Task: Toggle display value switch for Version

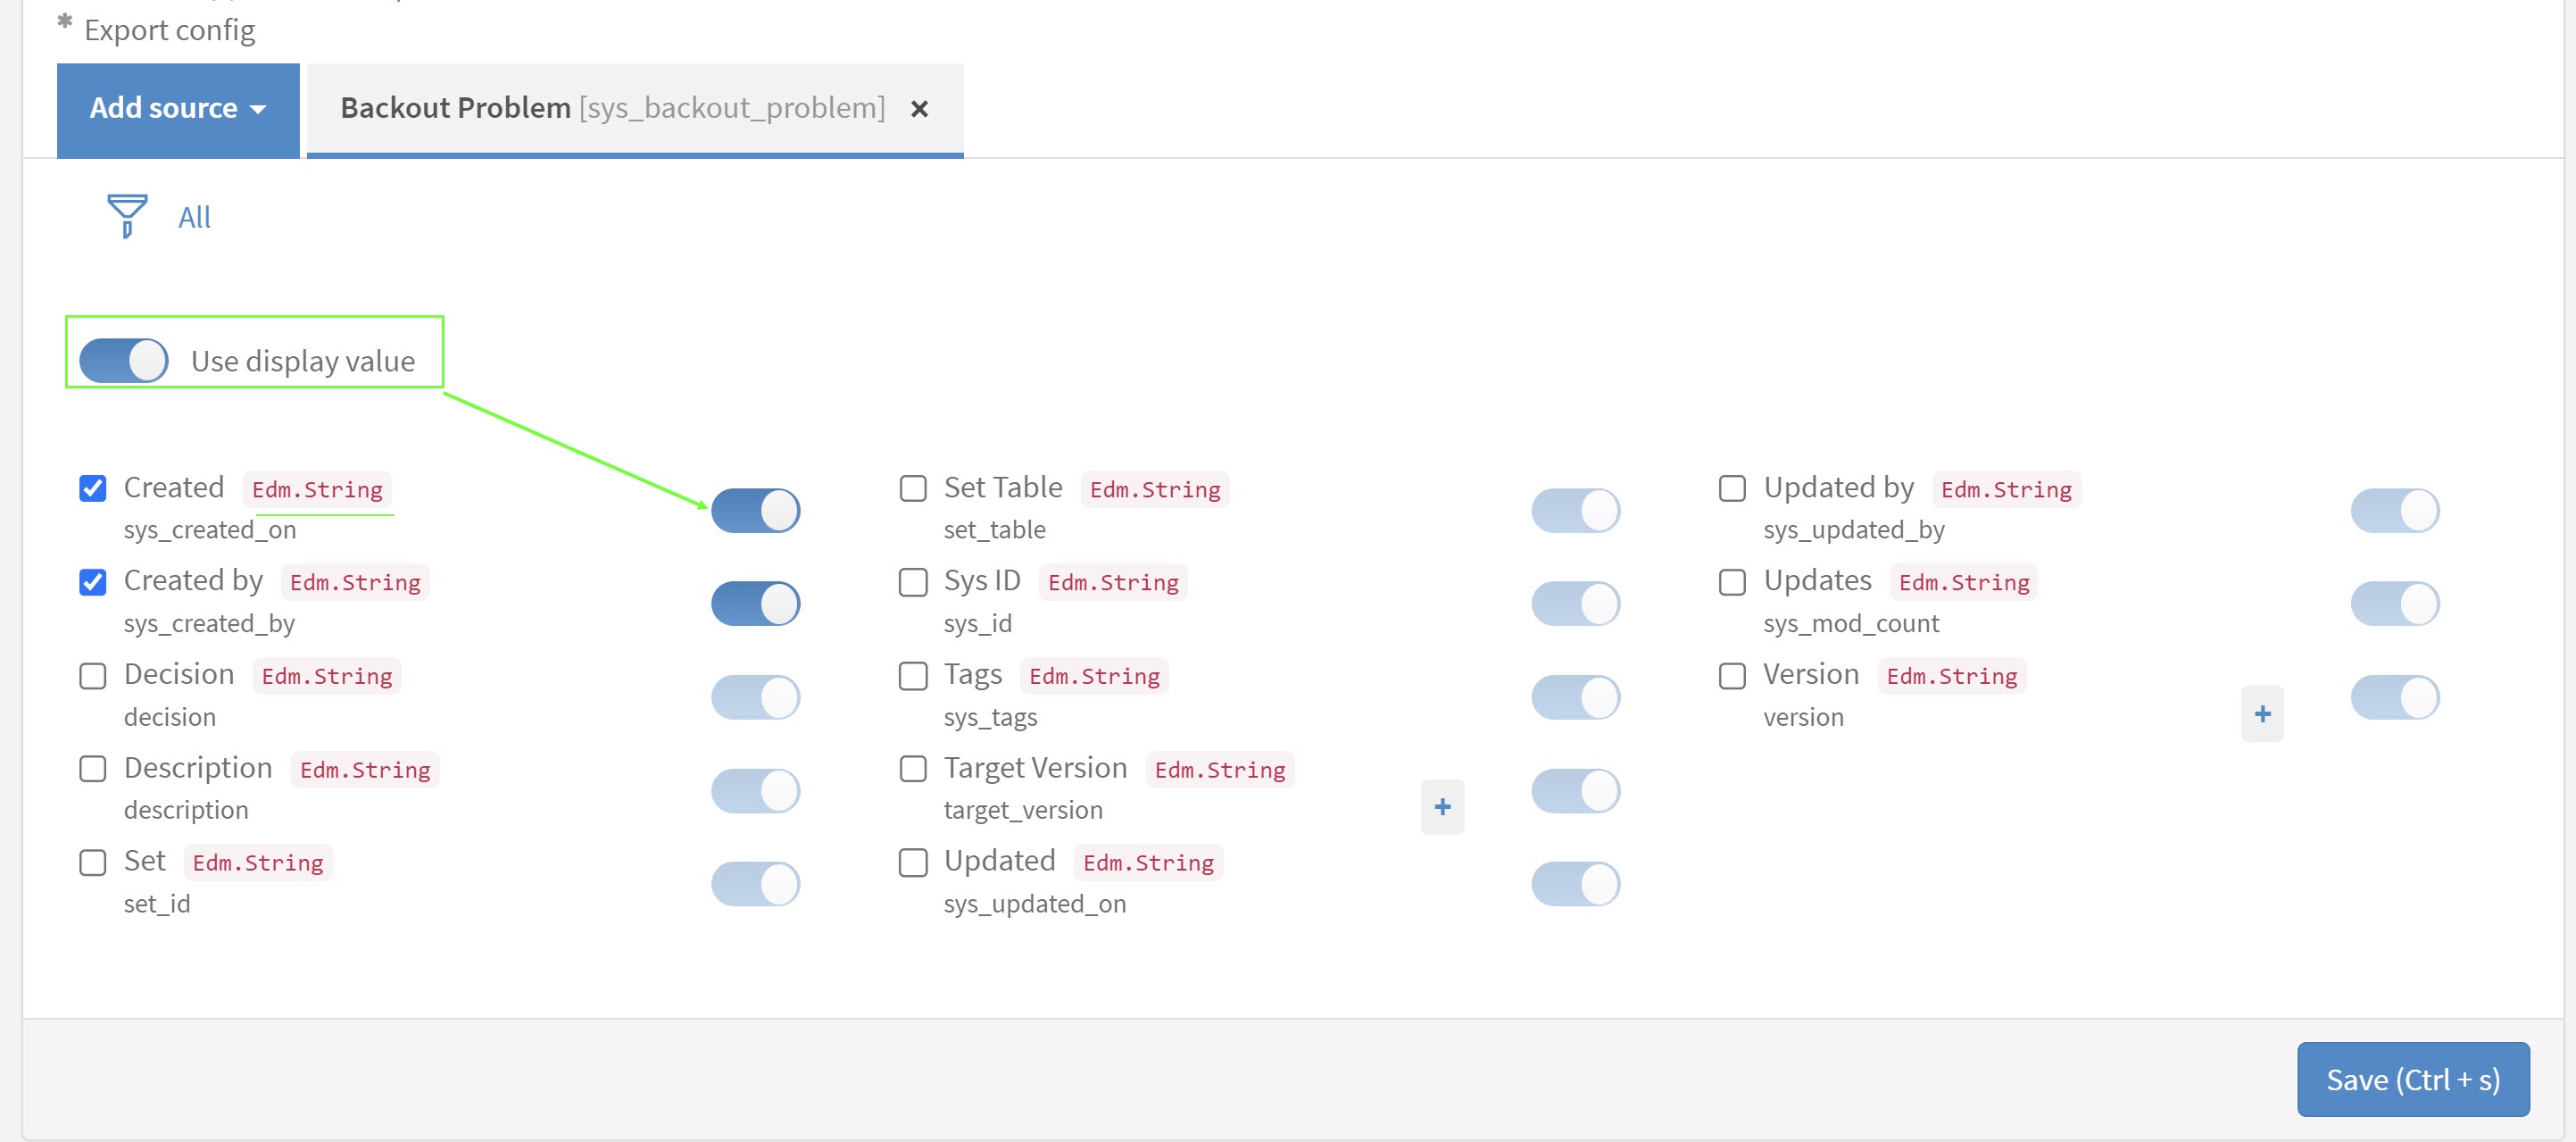Action: (x=2394, y=698)
